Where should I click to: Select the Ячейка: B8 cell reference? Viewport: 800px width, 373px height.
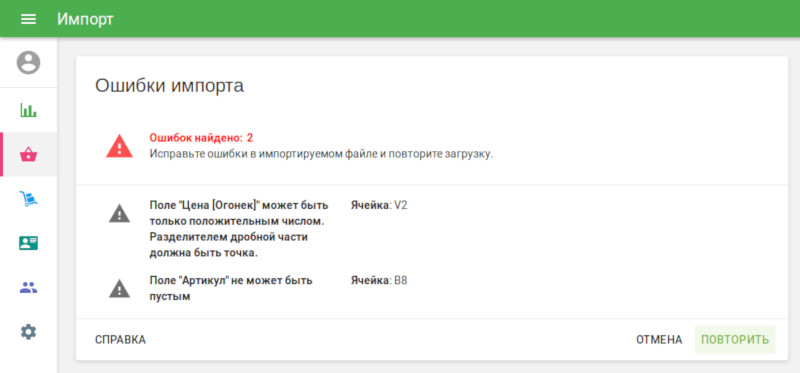(379, 281)
